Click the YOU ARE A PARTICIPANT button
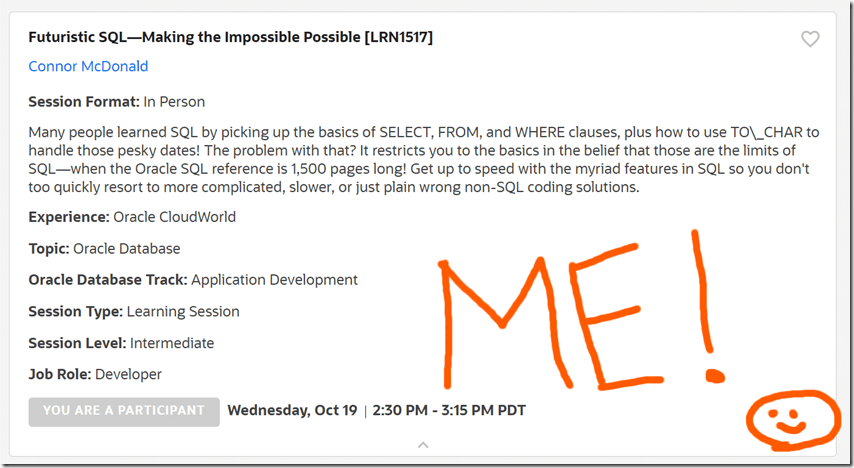 click(124, 411)
